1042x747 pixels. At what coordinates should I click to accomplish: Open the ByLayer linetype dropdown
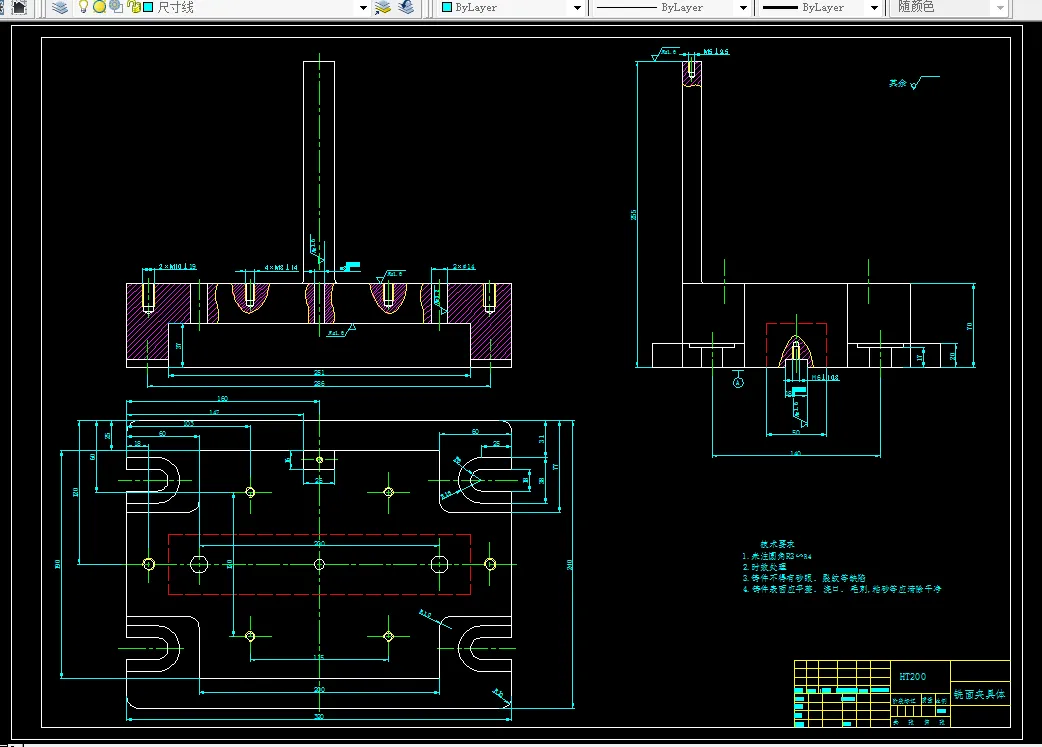(x=743, y=7)
